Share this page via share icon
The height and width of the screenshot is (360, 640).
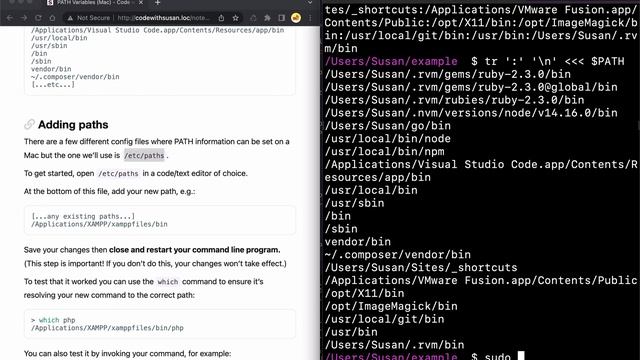(221, 18)
